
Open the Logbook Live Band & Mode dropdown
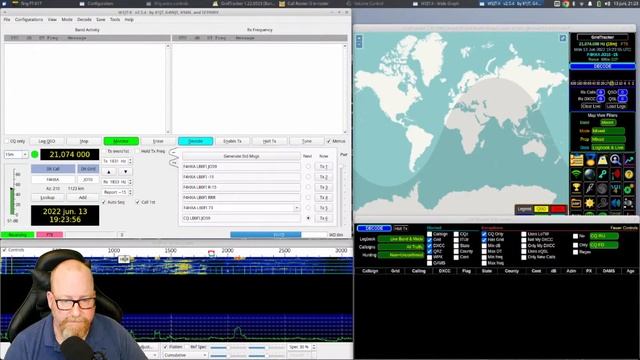(401, 239)
